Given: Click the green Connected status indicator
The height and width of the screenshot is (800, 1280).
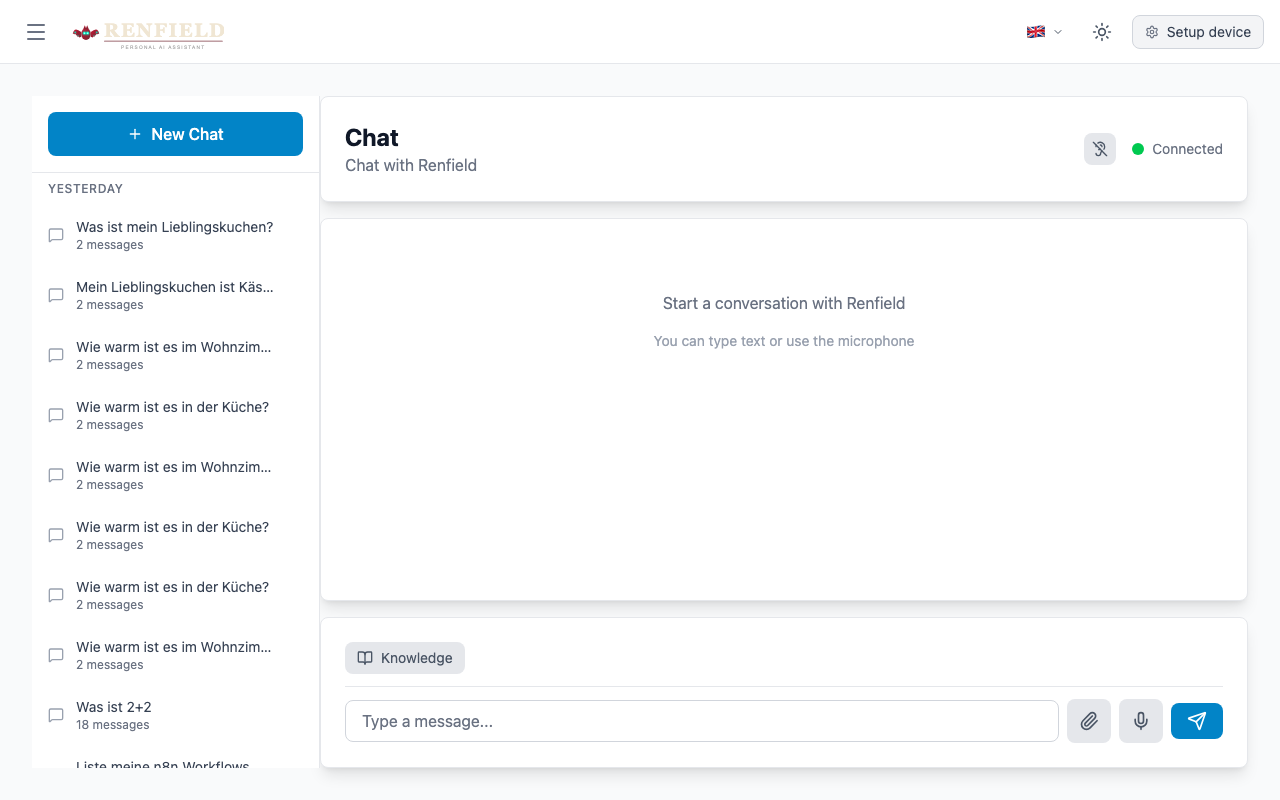Looking at the screenshot, I should point(1137,148).
